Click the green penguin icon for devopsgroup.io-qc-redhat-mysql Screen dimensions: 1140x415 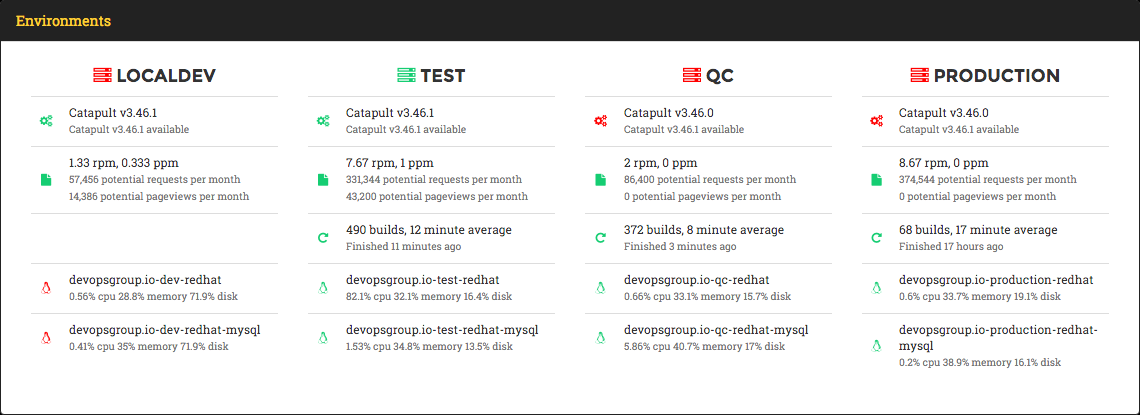pyautogui.click(x=601, y=338)
